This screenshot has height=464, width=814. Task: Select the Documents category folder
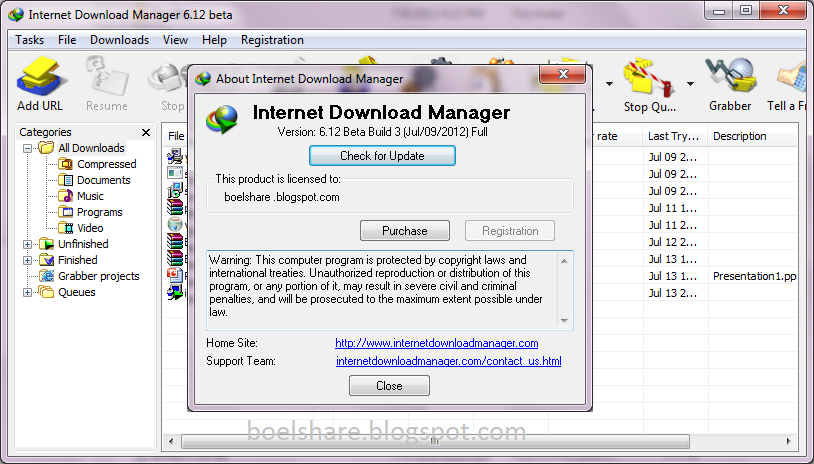click(94, 180)
